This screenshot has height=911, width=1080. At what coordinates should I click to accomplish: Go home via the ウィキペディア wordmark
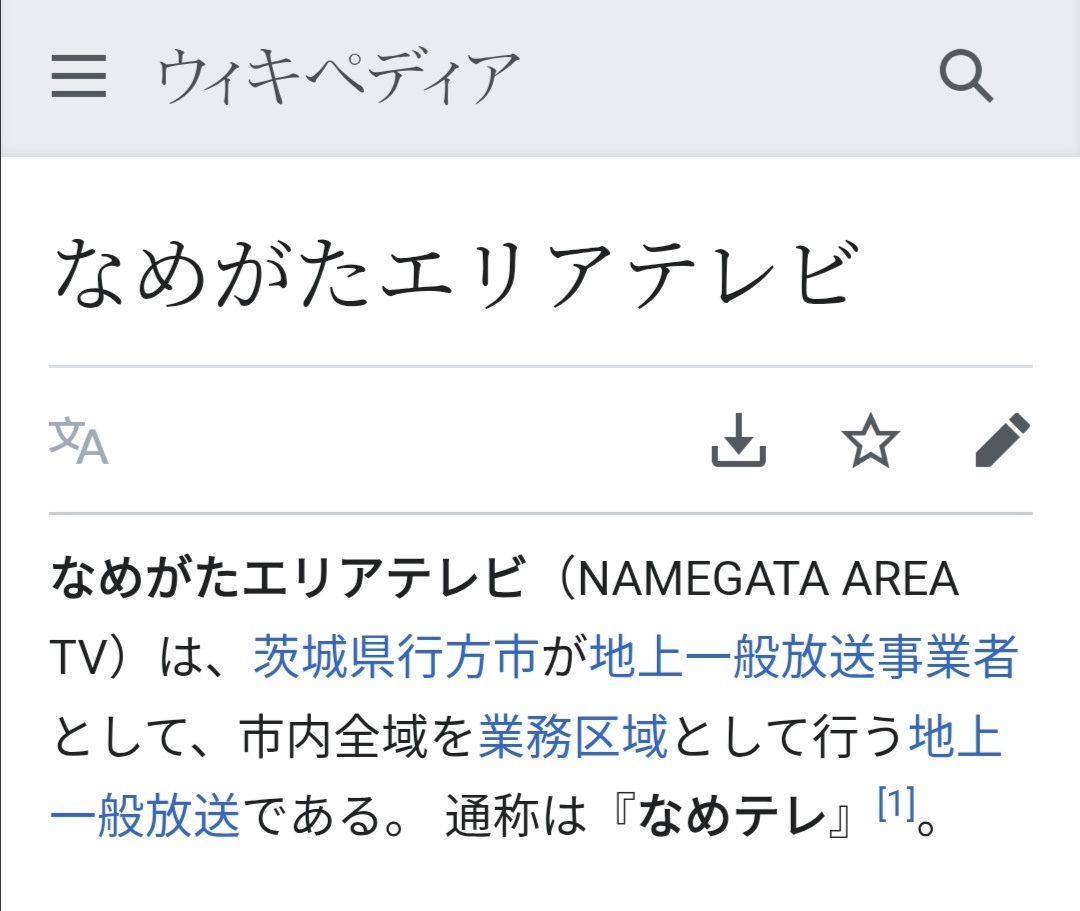338,77
